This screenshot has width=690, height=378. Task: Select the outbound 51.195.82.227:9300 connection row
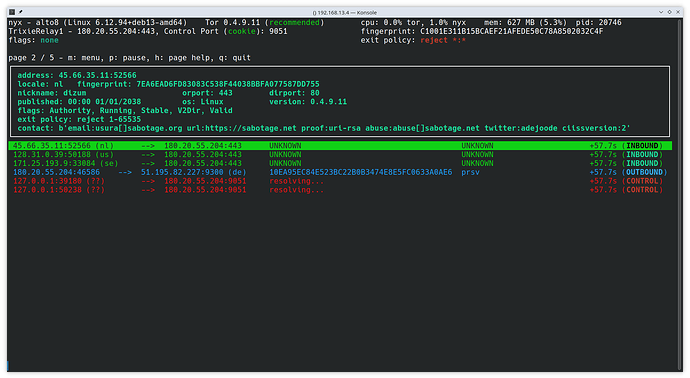click(340, 172)
